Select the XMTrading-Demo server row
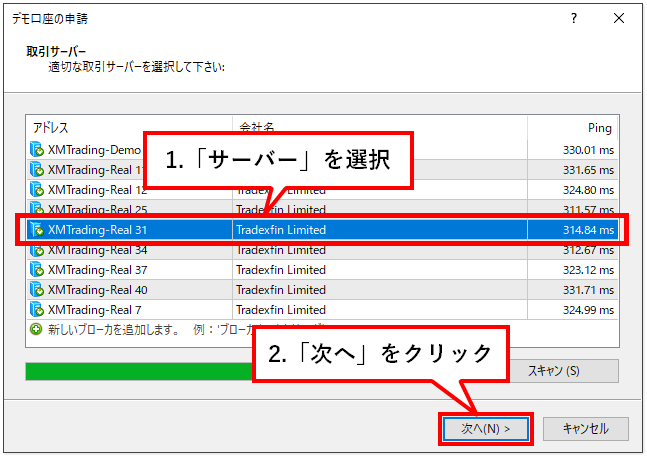The height and width of the screenshot is (457, 647). pyautogui.click(x=322, y=150)
